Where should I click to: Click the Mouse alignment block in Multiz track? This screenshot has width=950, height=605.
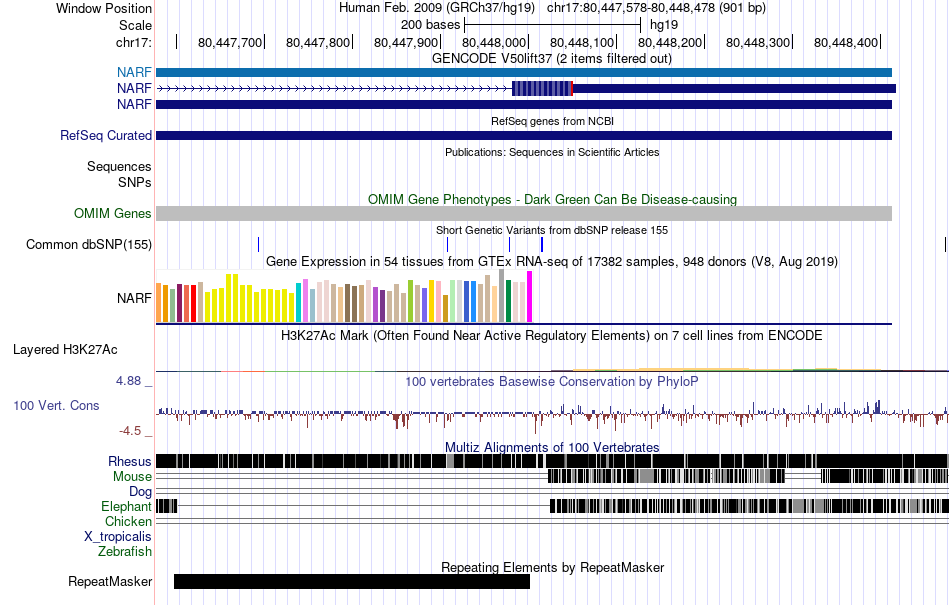(666, 476)
